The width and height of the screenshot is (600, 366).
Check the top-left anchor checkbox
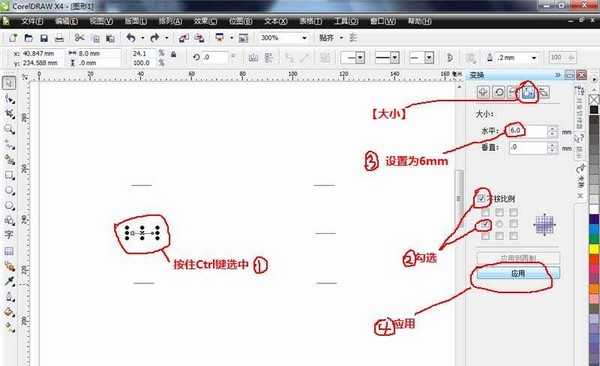(485, 212)
